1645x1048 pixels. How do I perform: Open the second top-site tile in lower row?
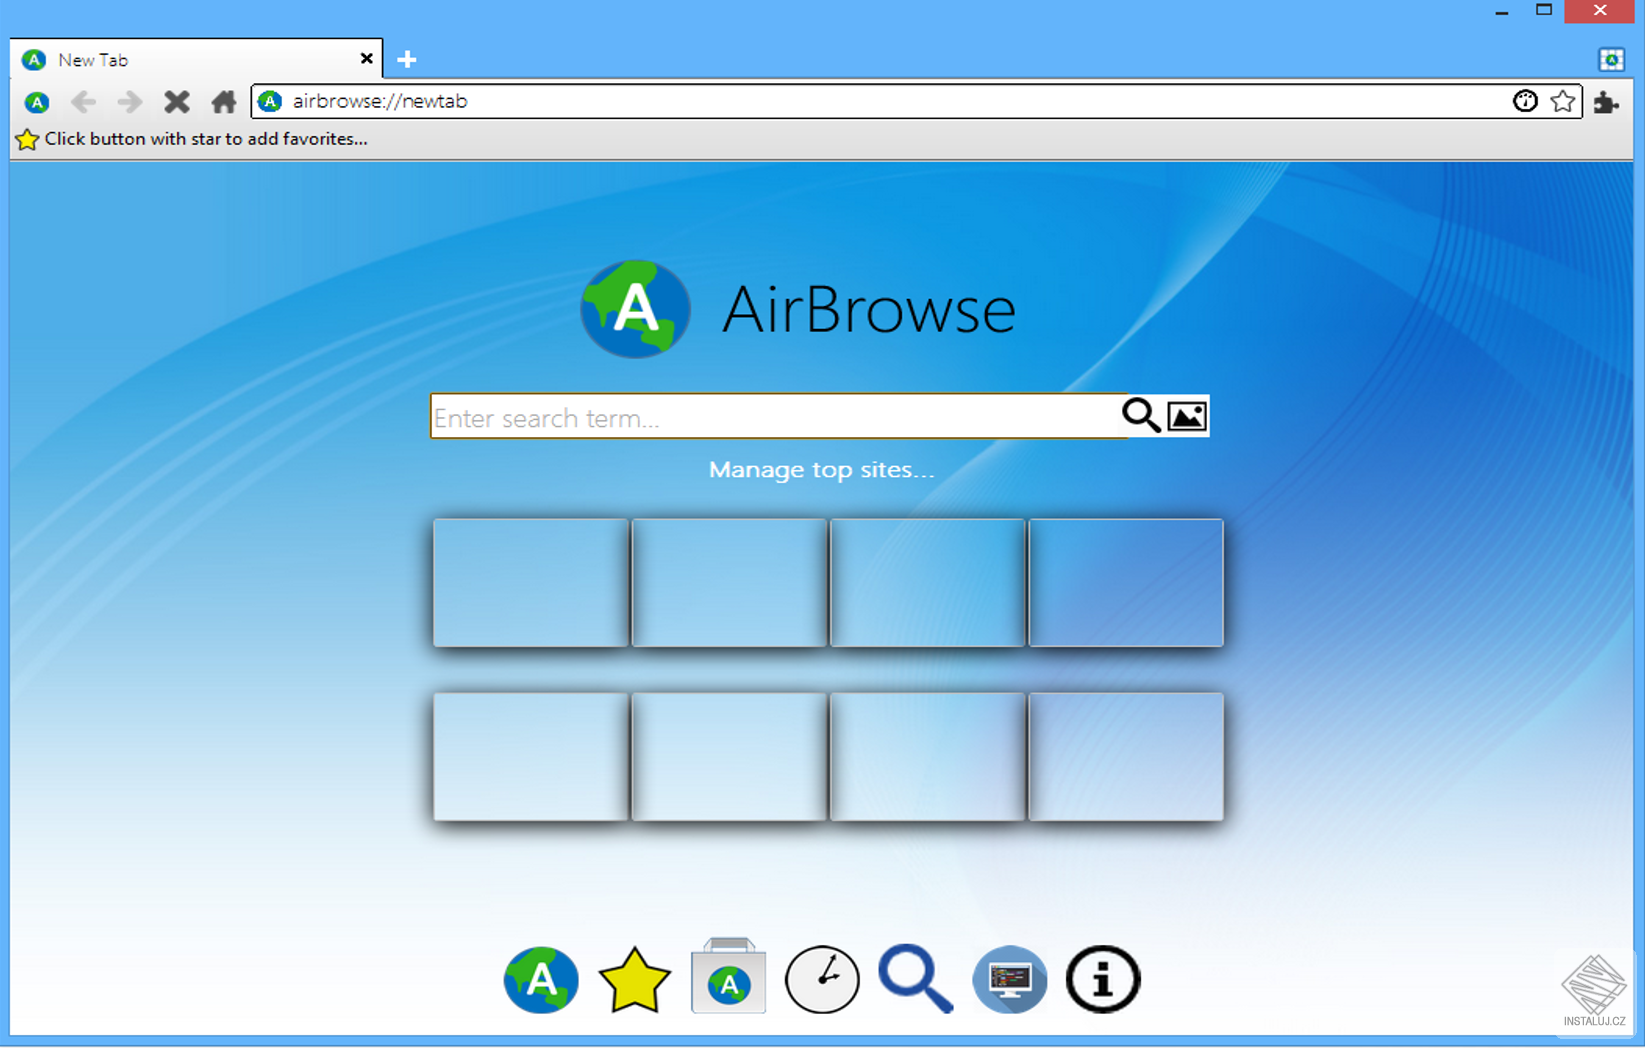point(729,757)
